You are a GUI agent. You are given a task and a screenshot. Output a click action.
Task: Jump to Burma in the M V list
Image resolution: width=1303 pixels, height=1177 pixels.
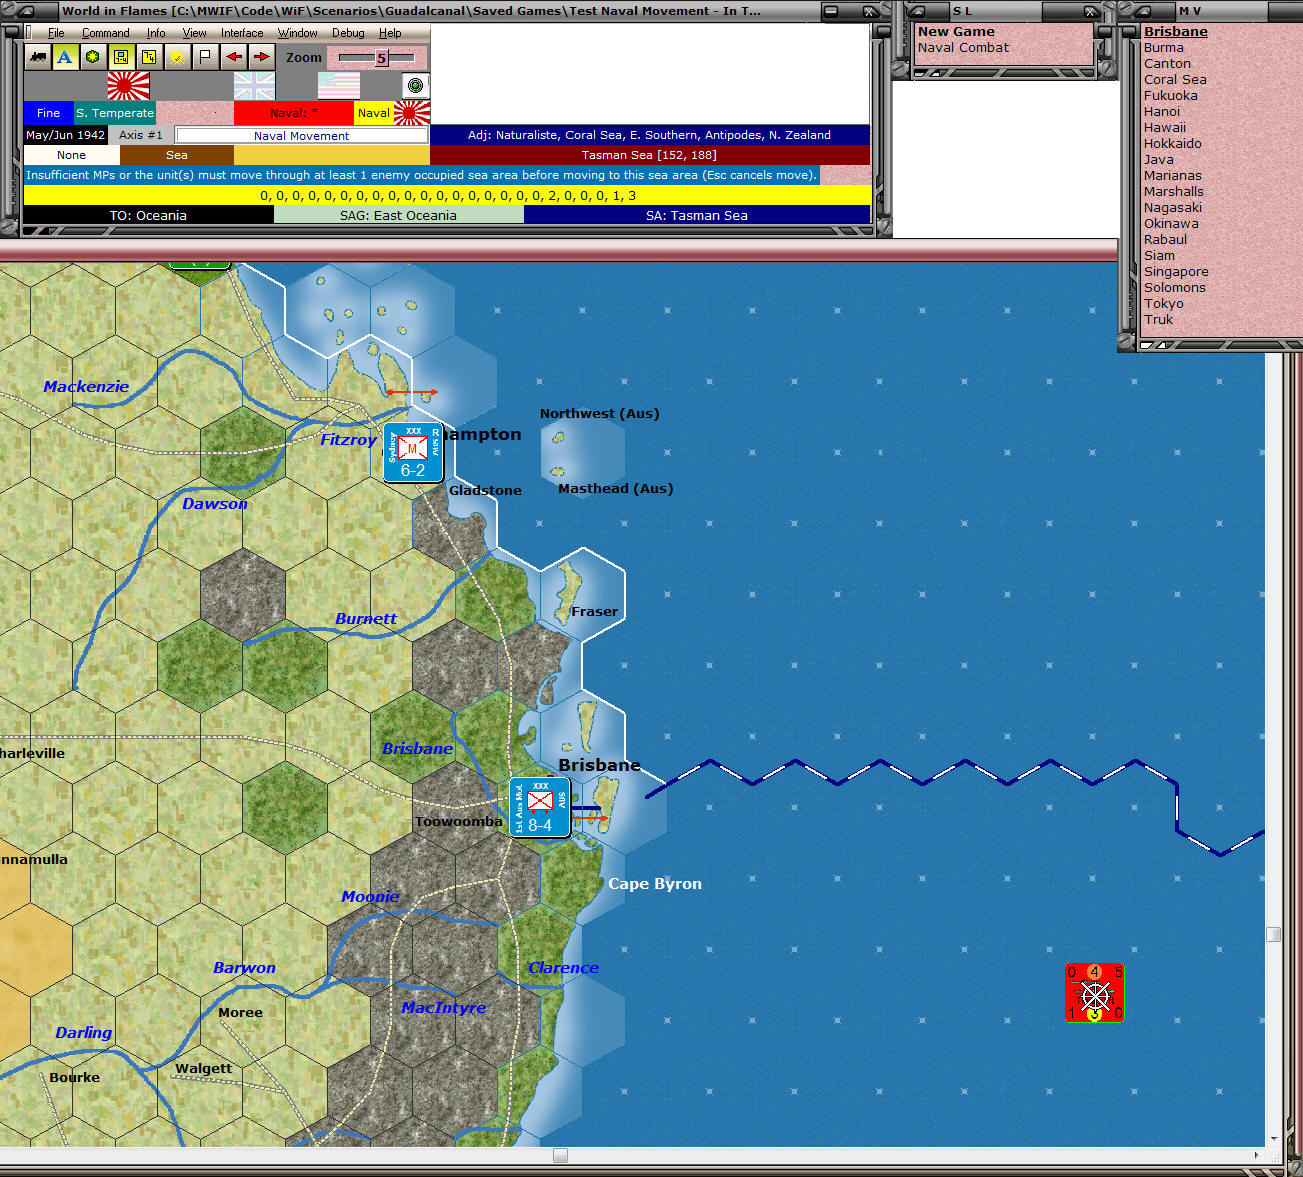(x=1164, y=47)
